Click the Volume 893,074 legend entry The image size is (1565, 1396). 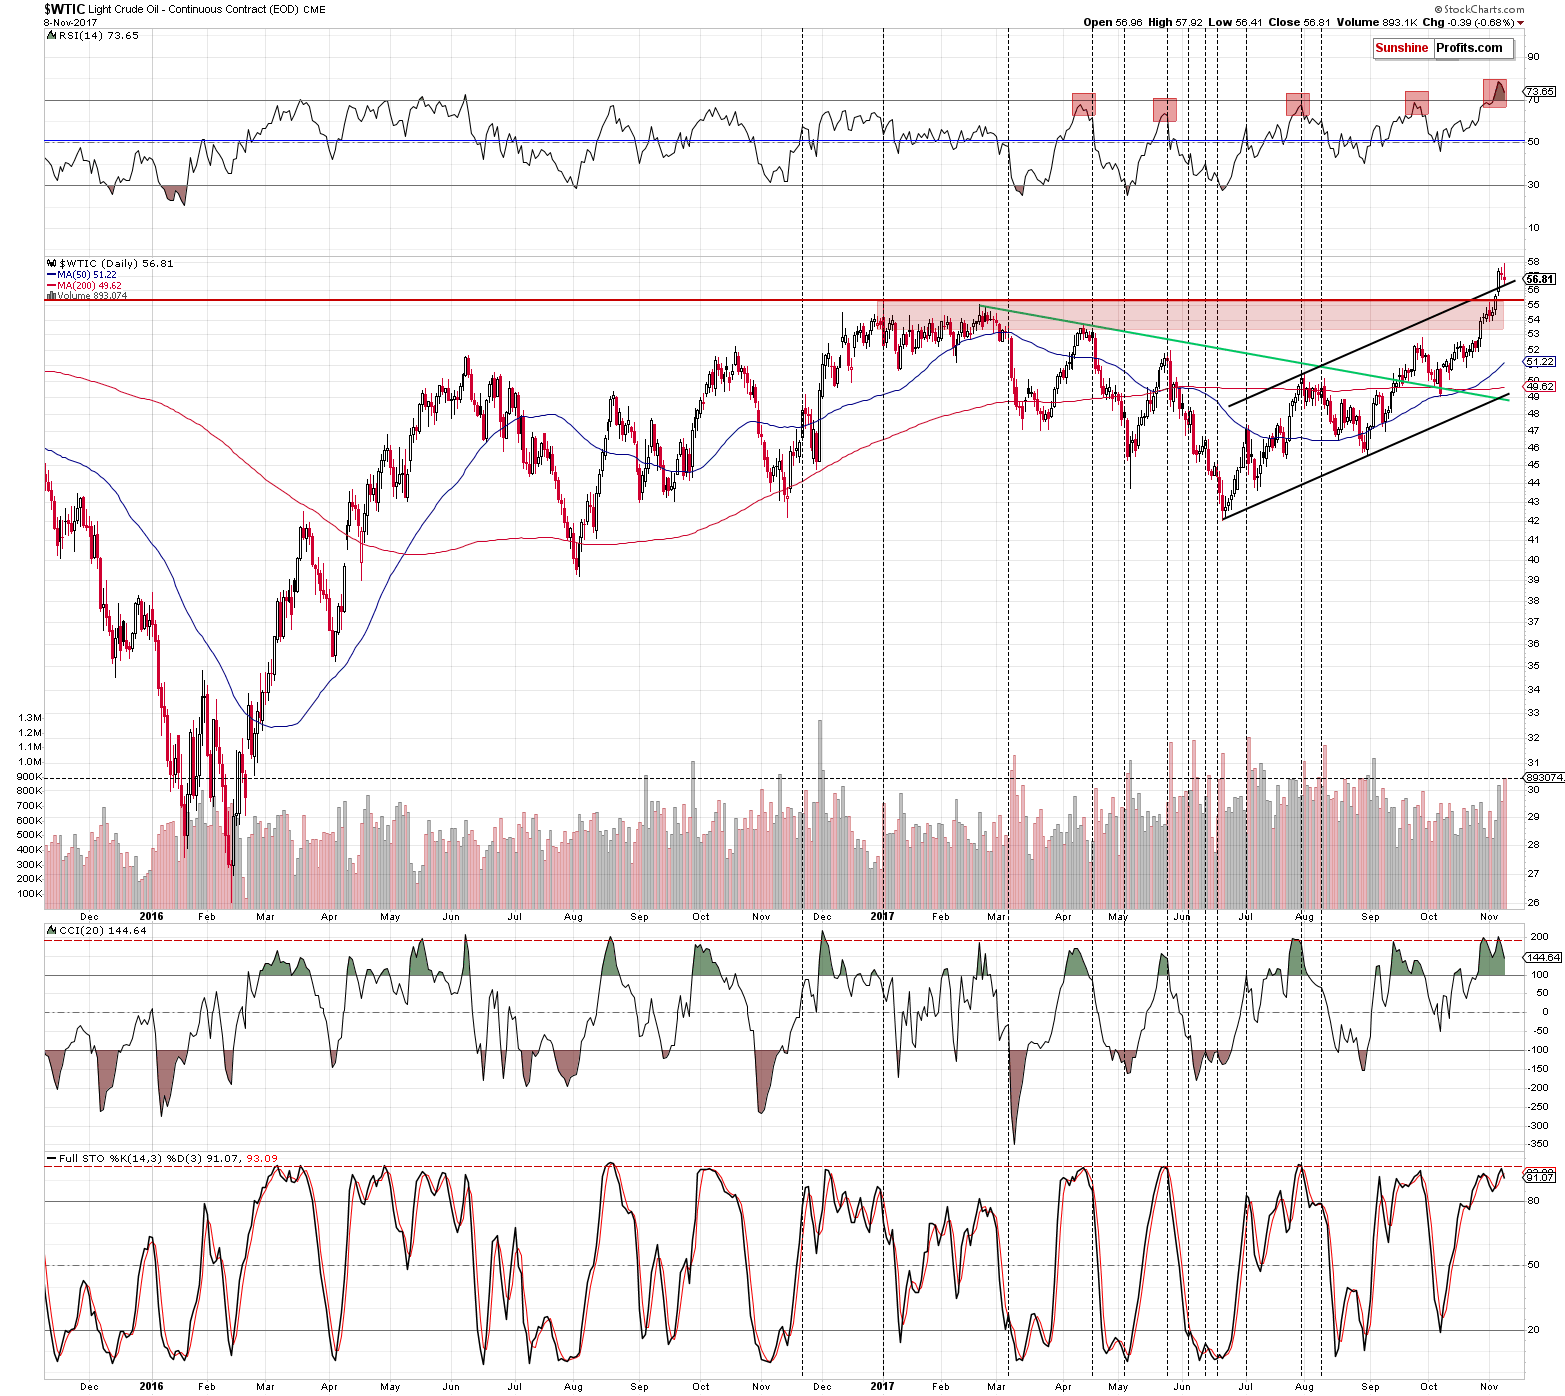click(x=92, y=296)
